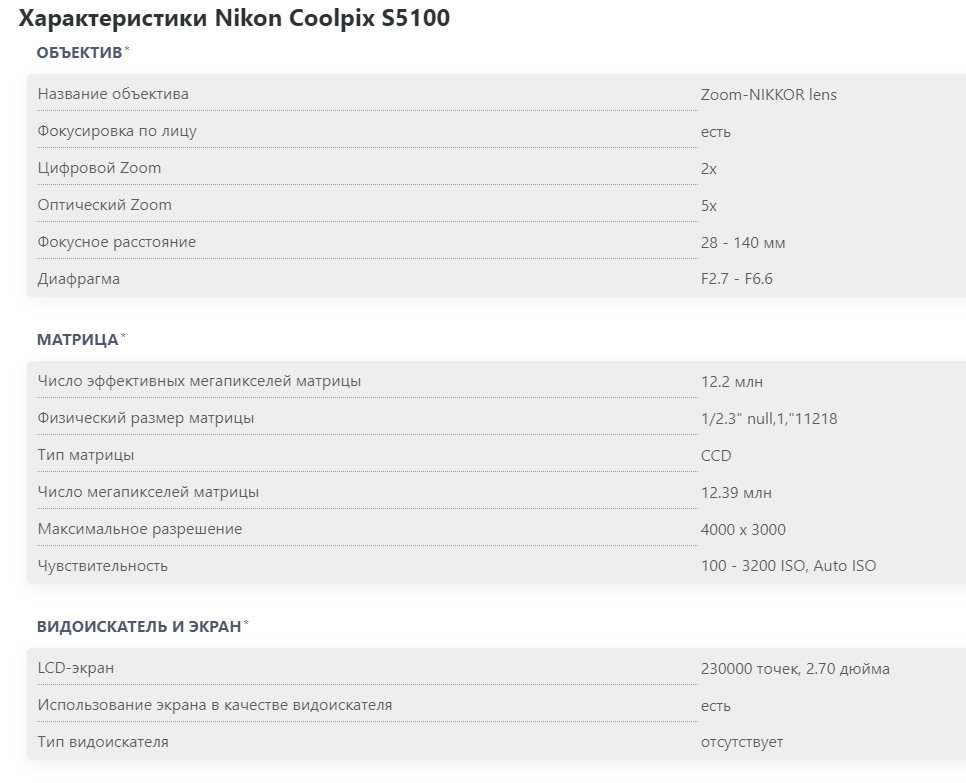Click the Zoom-NIKKOR lens value
The image size is (966, 783).
(x=769, y=95)
